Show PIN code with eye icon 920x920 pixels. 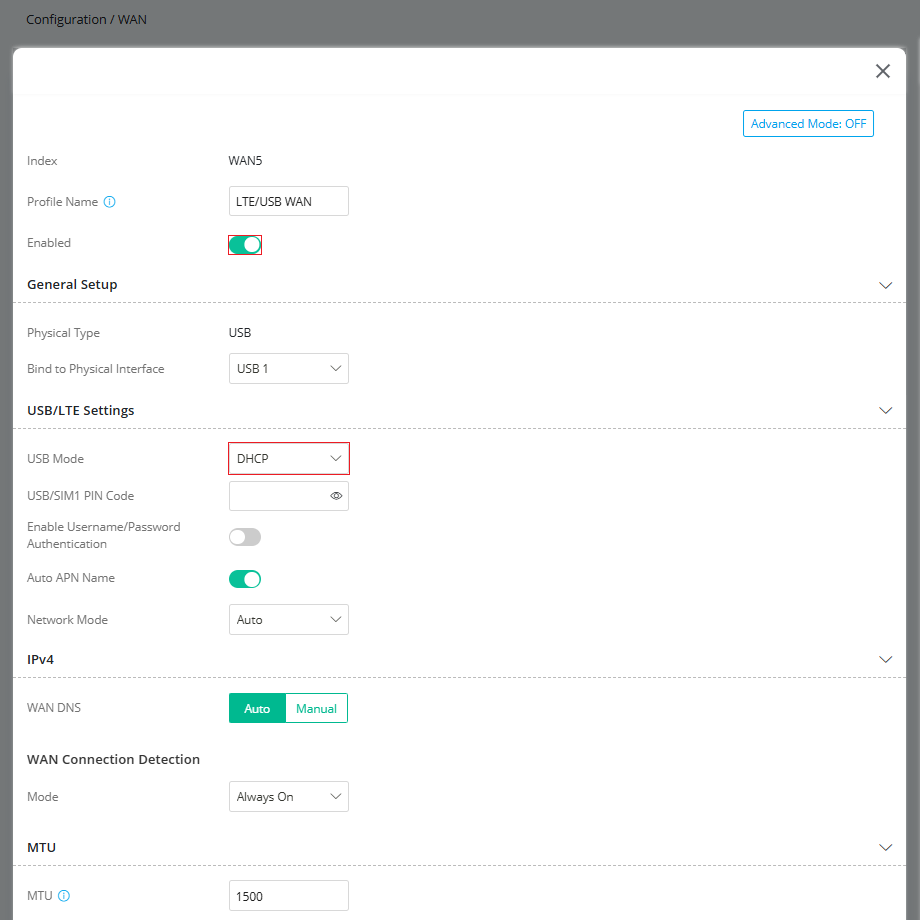pyautogui.click(x=336, y=496)
